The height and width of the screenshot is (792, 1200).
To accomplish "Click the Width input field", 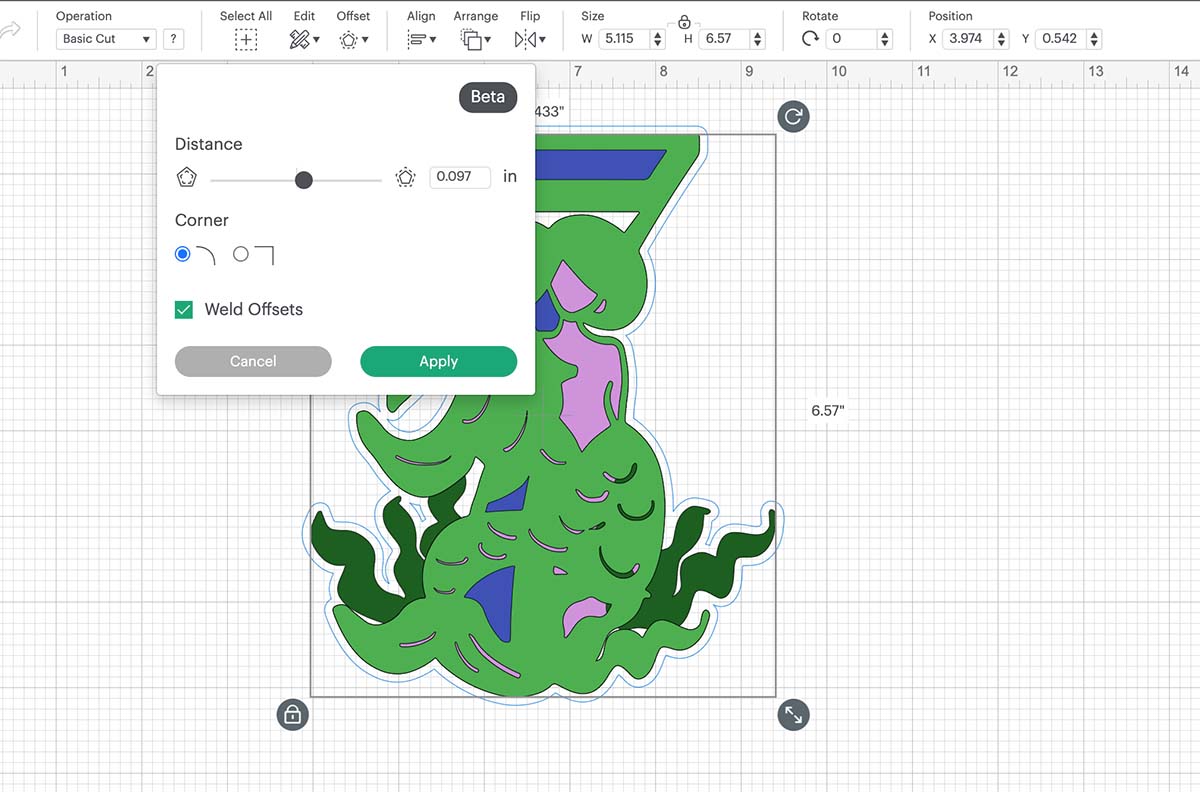I will (624, 39).
